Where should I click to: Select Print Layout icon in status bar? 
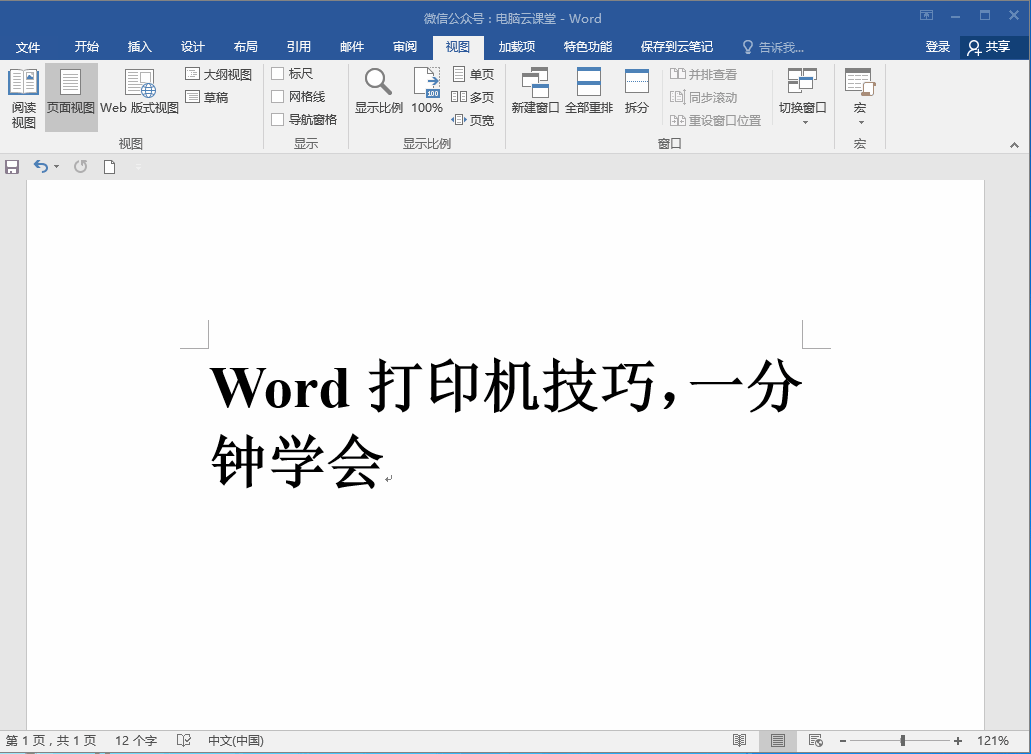(778, 741)
